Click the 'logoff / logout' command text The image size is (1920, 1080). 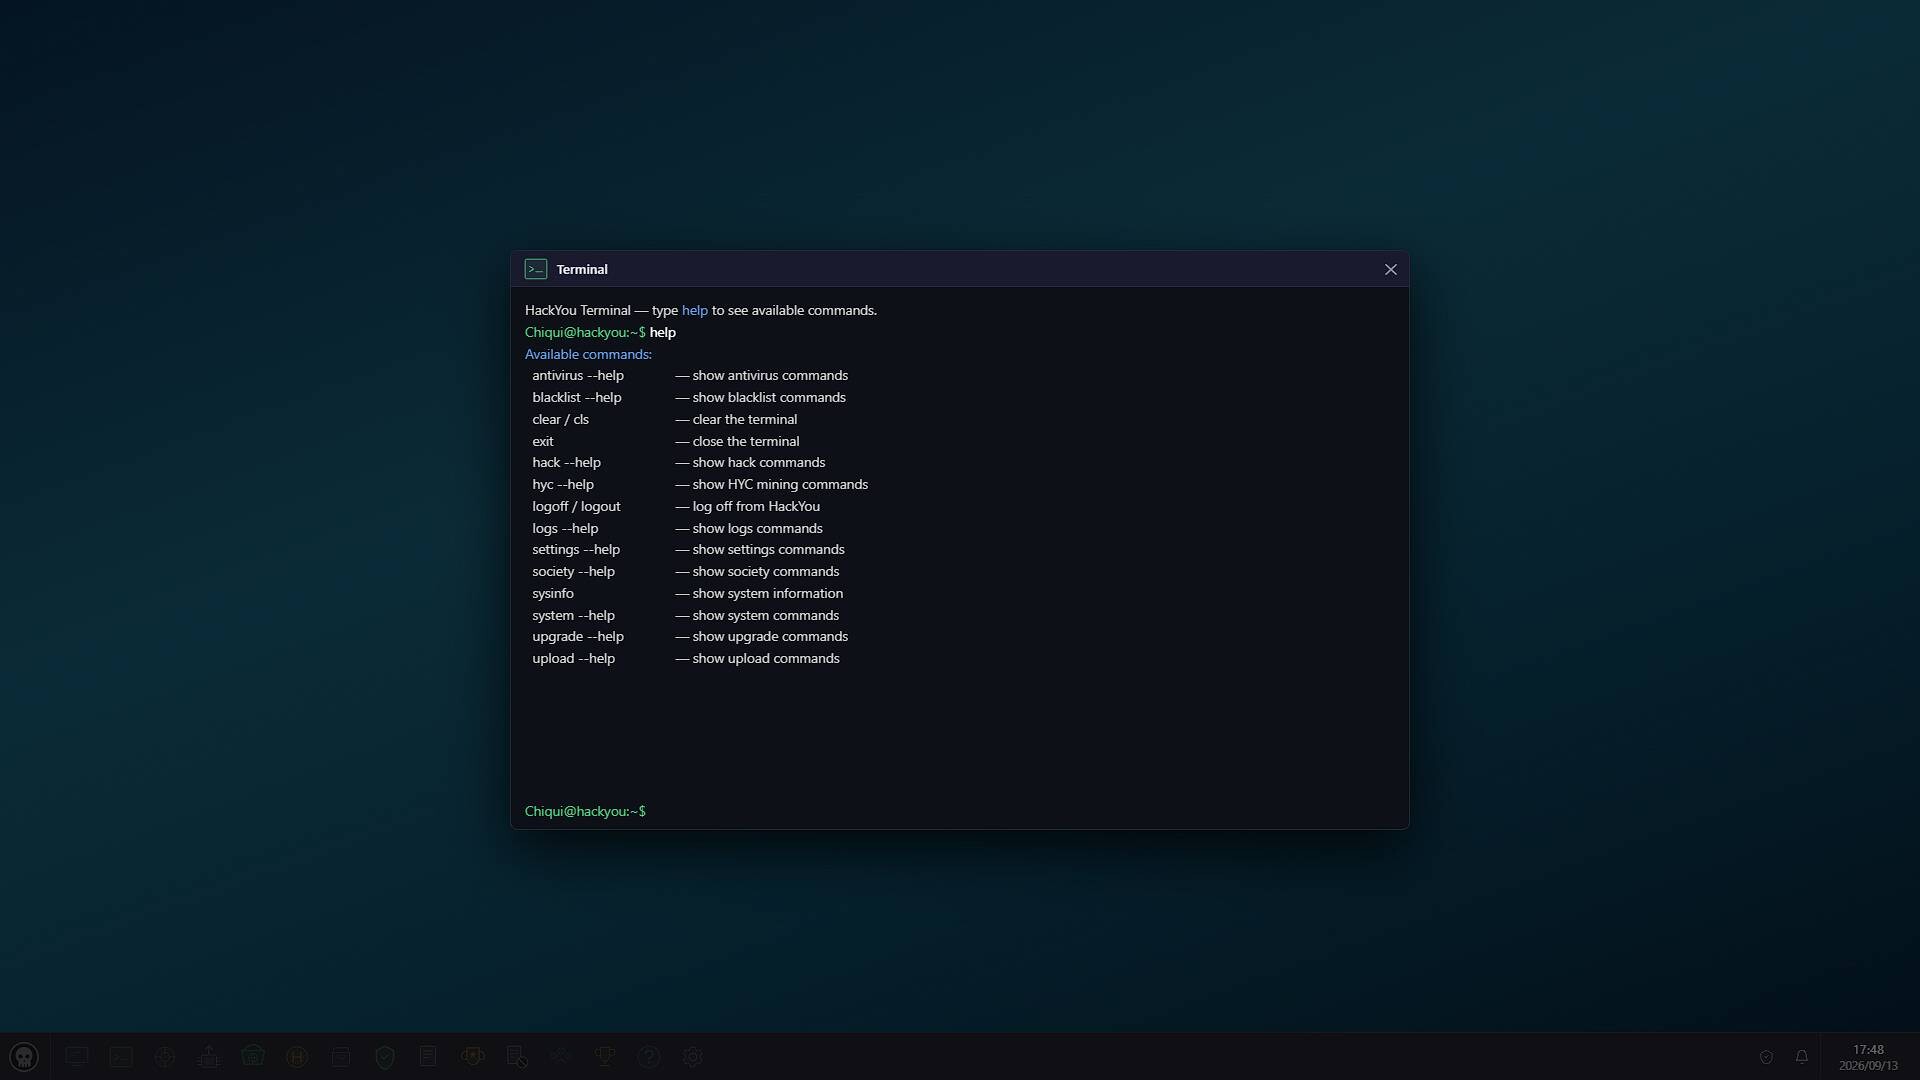[x=577, y=506]
